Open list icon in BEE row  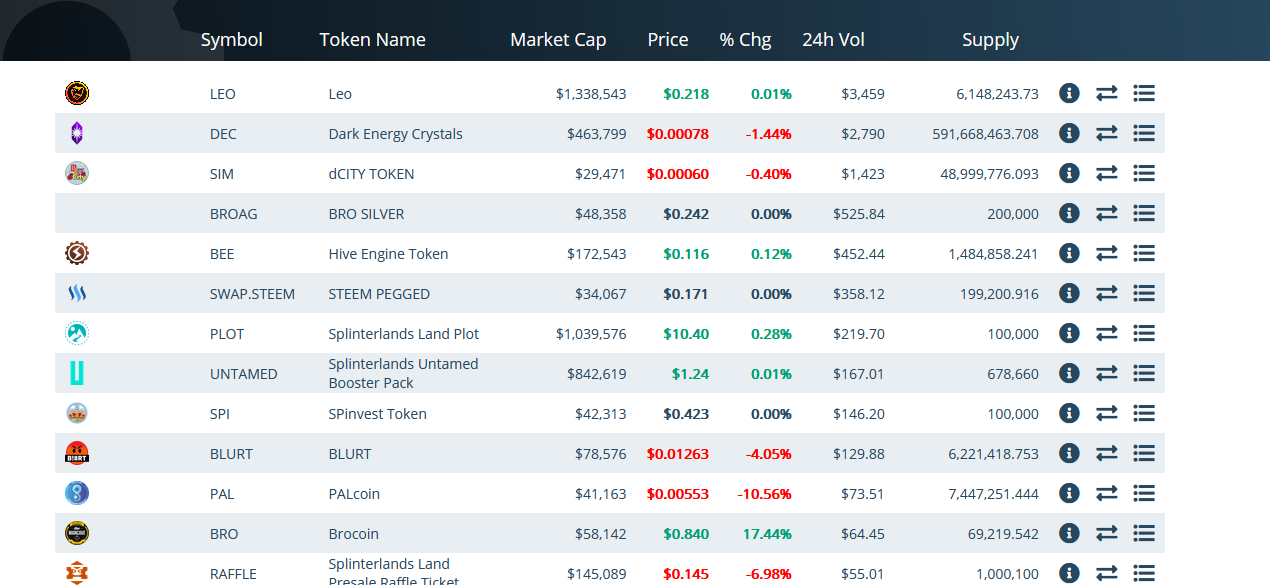pyautogui.click(x=1144, y=253)
